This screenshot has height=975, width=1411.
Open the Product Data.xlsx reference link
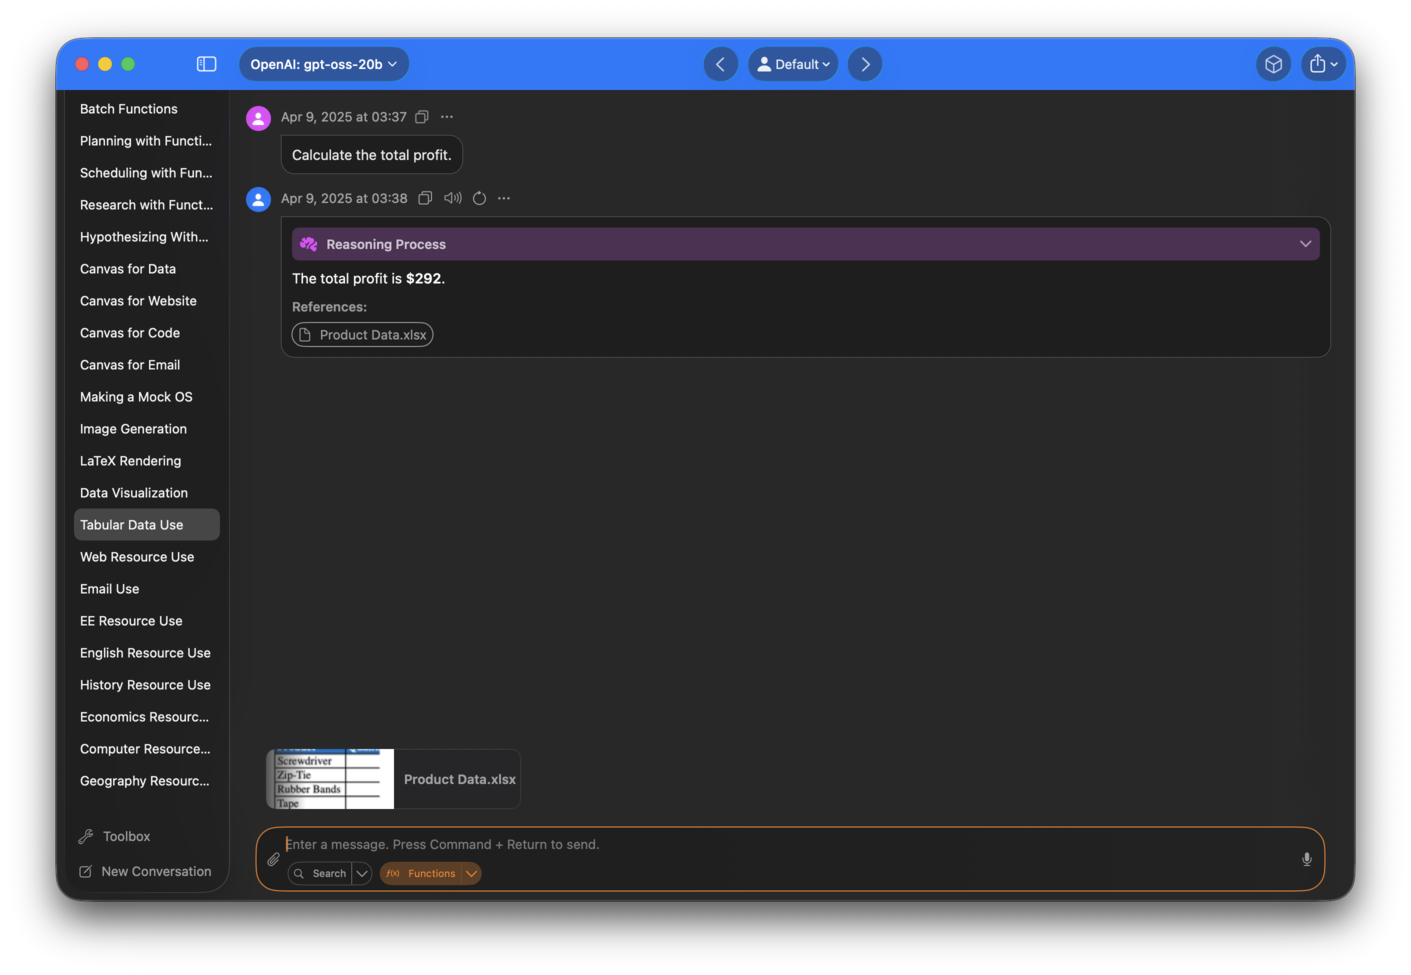tap(362, 335)
